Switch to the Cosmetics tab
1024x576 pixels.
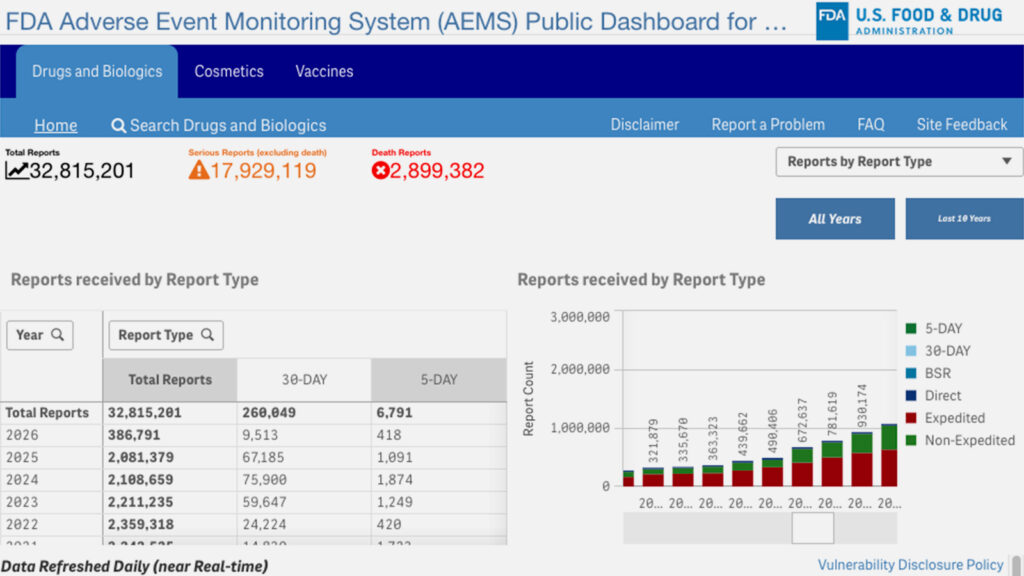tap(229, 72)
